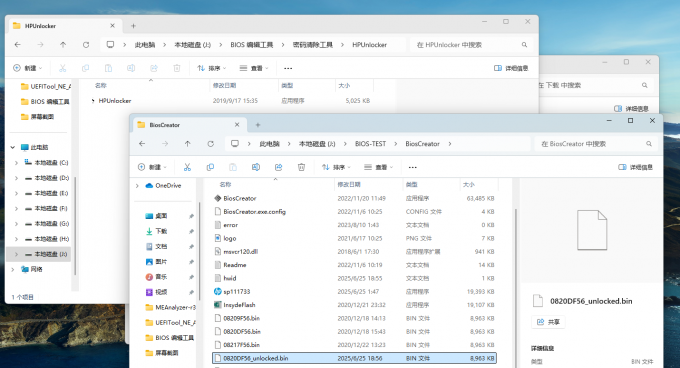Open the more options ellipsis in BiosCreator toolbar
Image resolution: width=680 pixels, height=368 pixels.
tap(412, 167)
